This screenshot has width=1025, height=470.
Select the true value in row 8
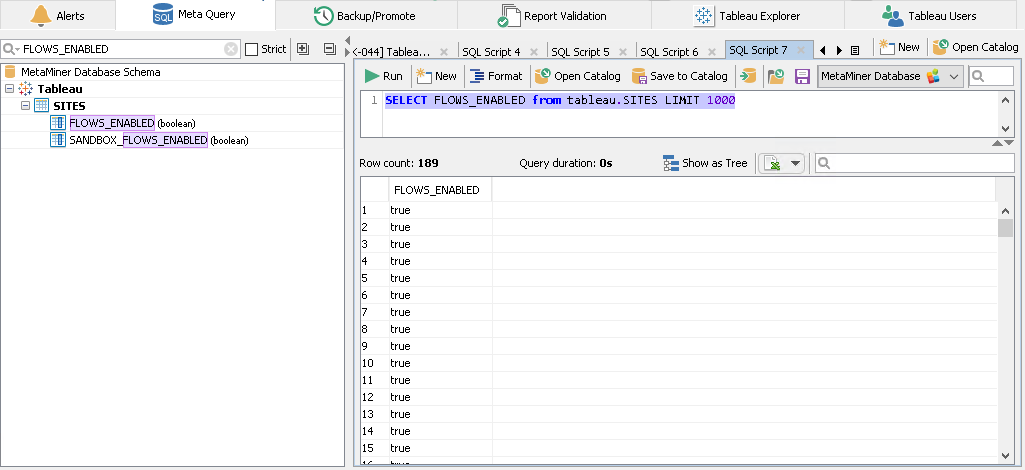400,329
